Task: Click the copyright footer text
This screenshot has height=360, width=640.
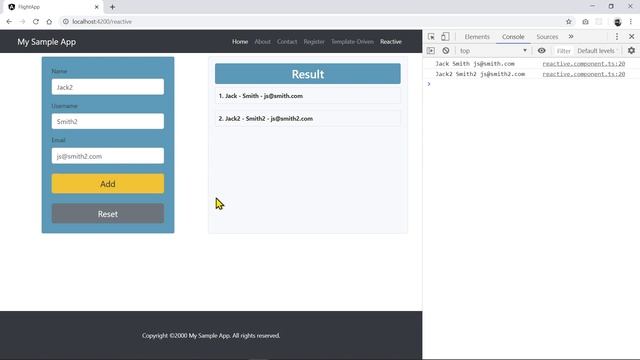Action: (x=211, y=336)
